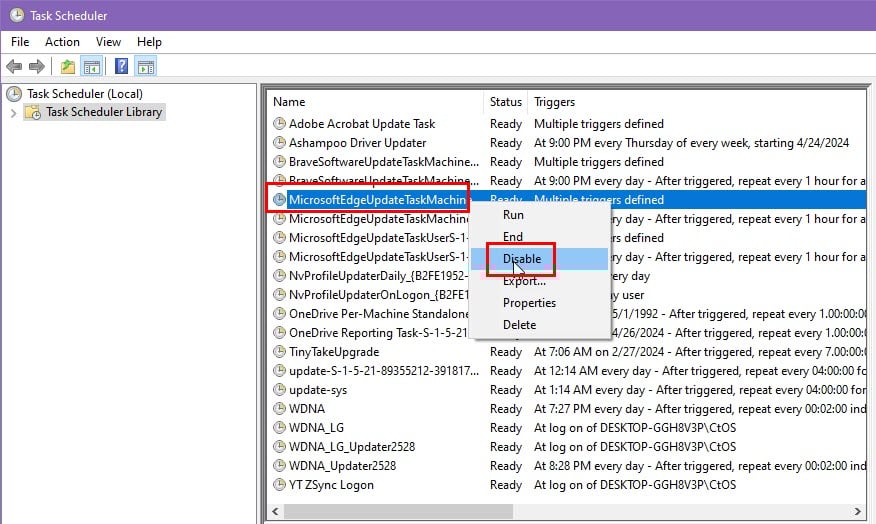The width and height of the screenshot is (876, 524).
Task: Click the 12:14 AM every day trigger
Action: [x=699, y=370]
